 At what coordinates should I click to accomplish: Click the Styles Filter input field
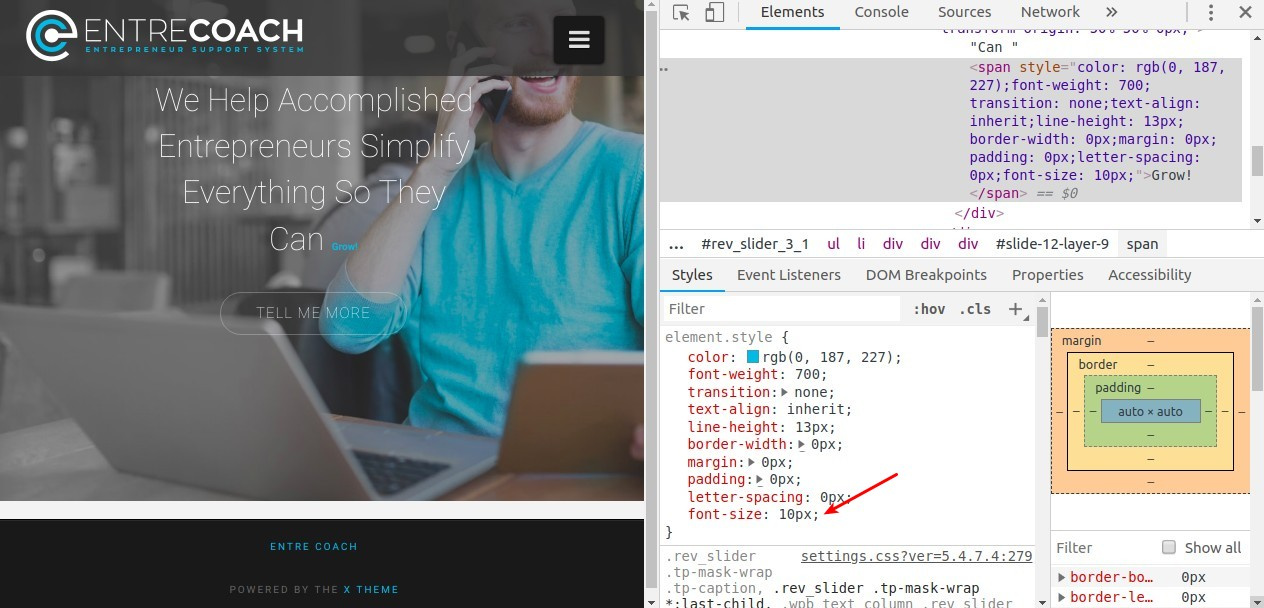click(x=780, y=309)
